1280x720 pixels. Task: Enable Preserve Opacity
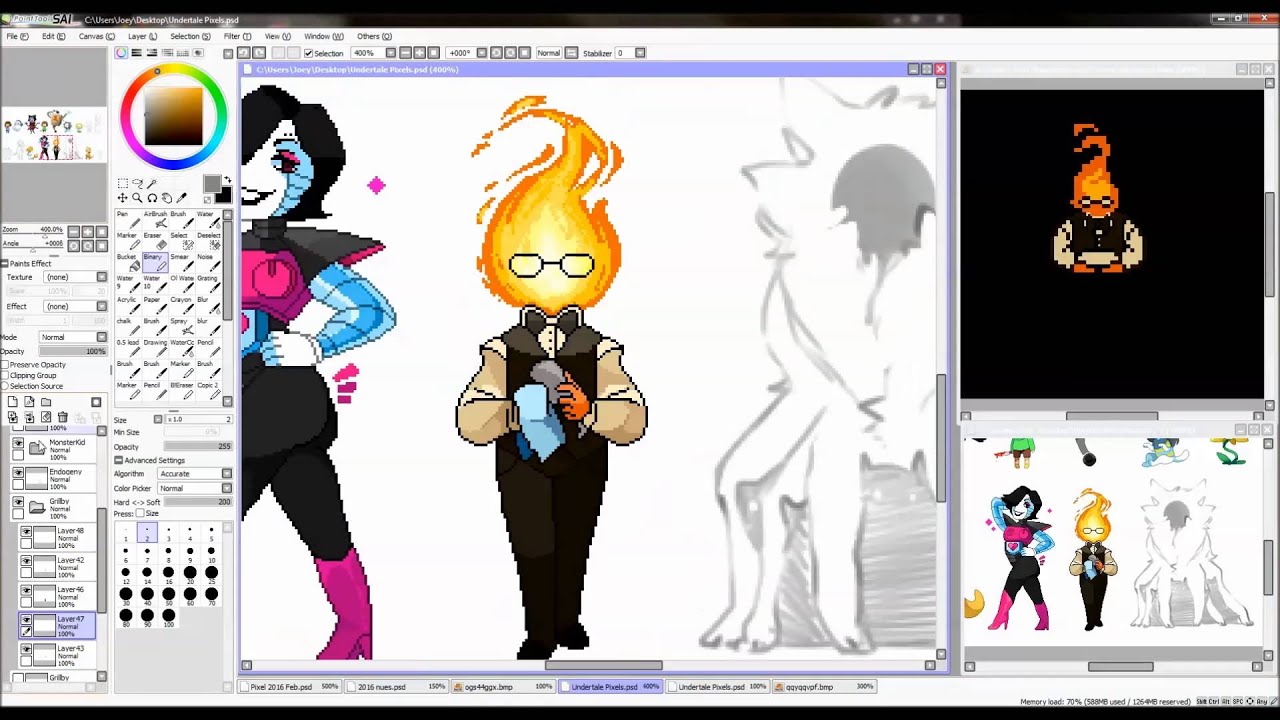[5, 365]
